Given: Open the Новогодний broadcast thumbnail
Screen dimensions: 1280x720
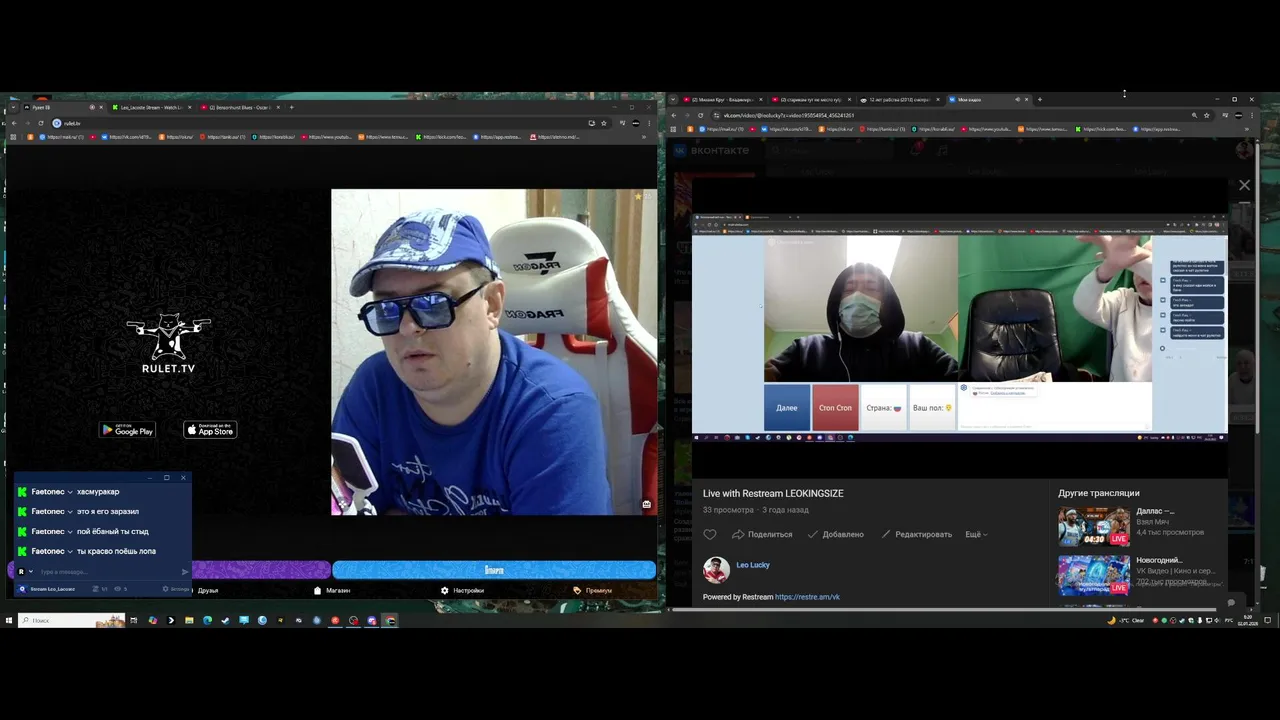Looking at the screenshot, I should (1094, 575).
